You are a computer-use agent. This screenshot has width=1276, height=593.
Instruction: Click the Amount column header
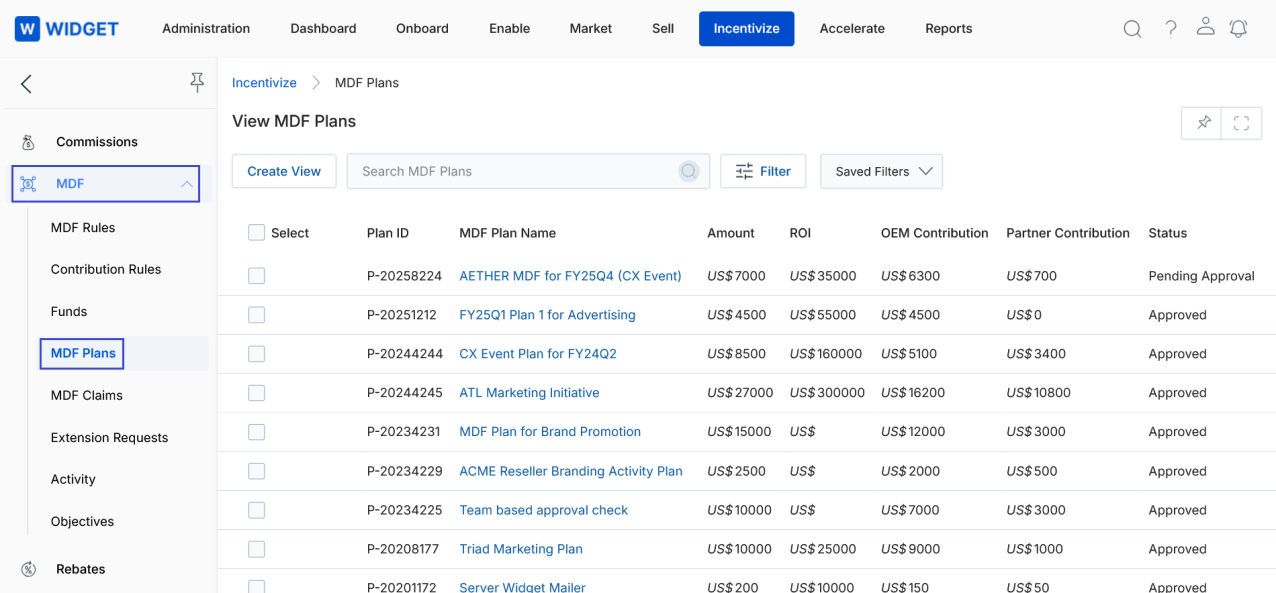pos(731,233)
